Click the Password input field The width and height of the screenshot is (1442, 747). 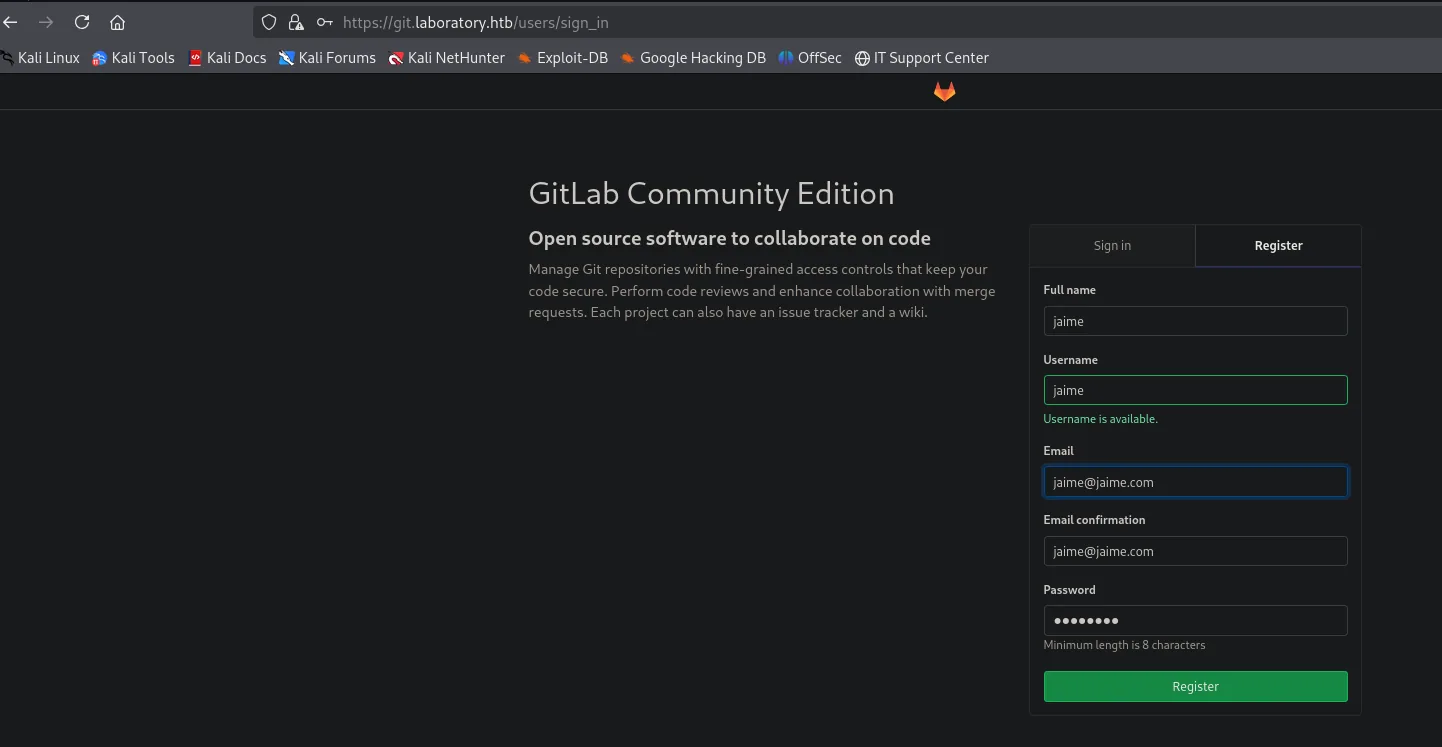[1195, 620]
